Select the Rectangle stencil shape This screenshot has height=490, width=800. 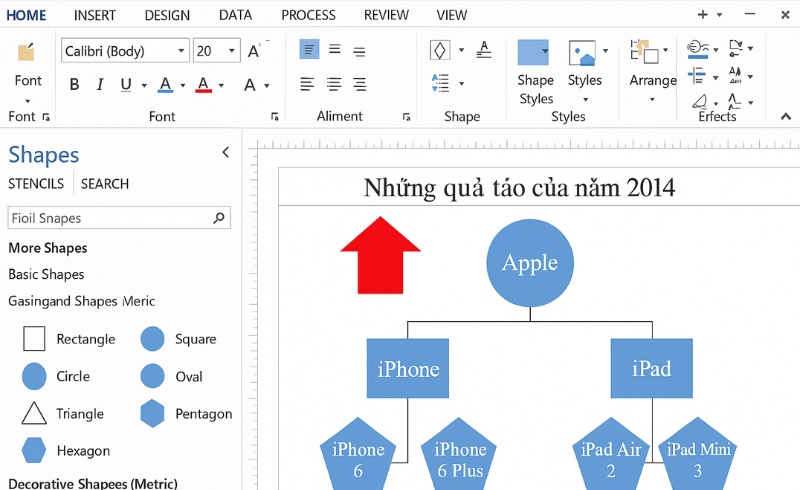click(x=34, y=339)
